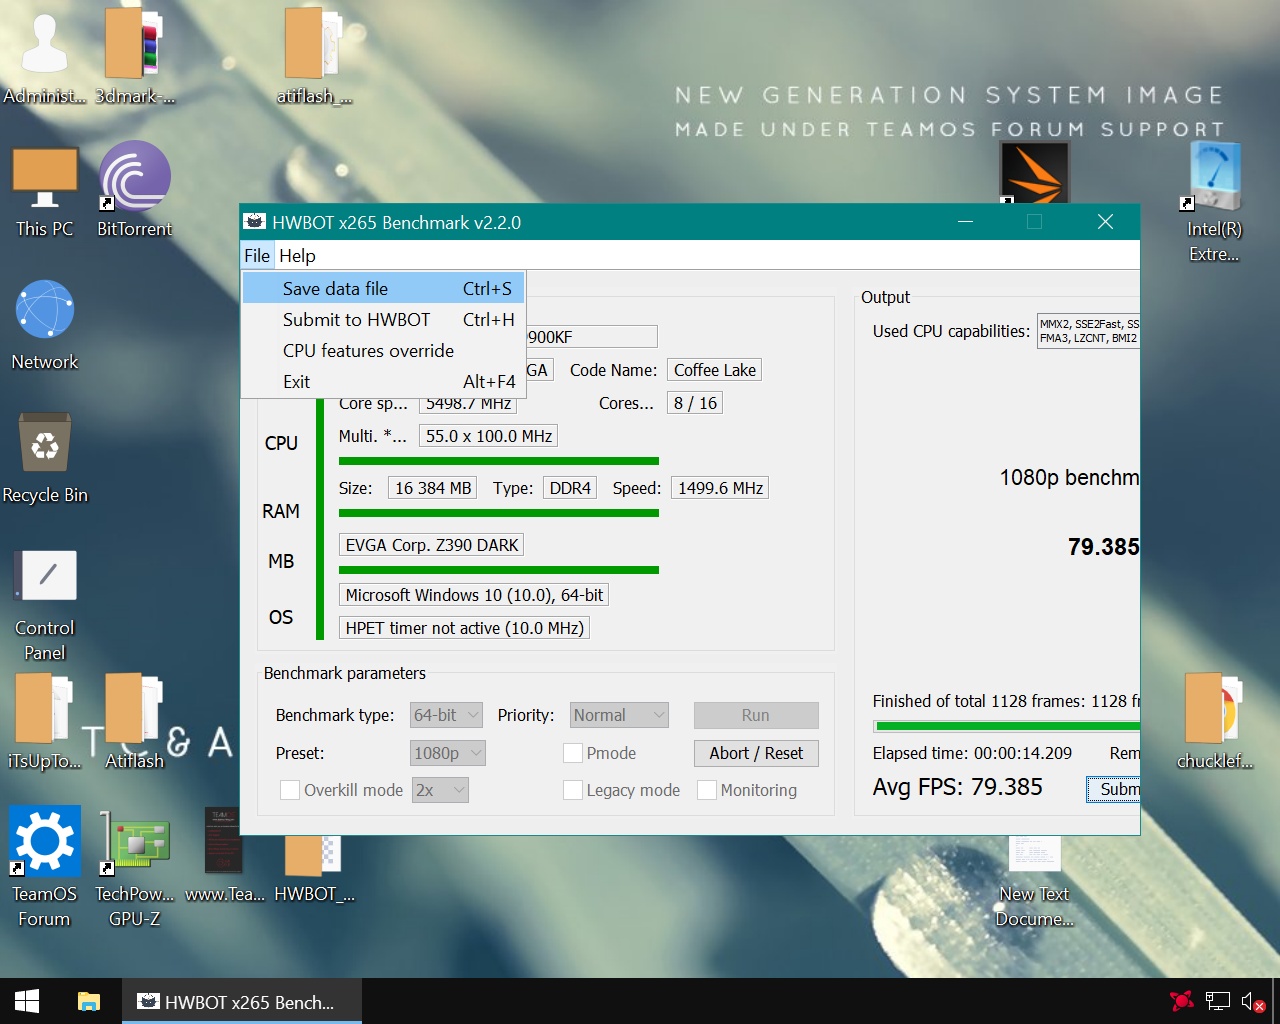Open This PC desktop icon
Screen dimensions: 1280x1024
44,190
